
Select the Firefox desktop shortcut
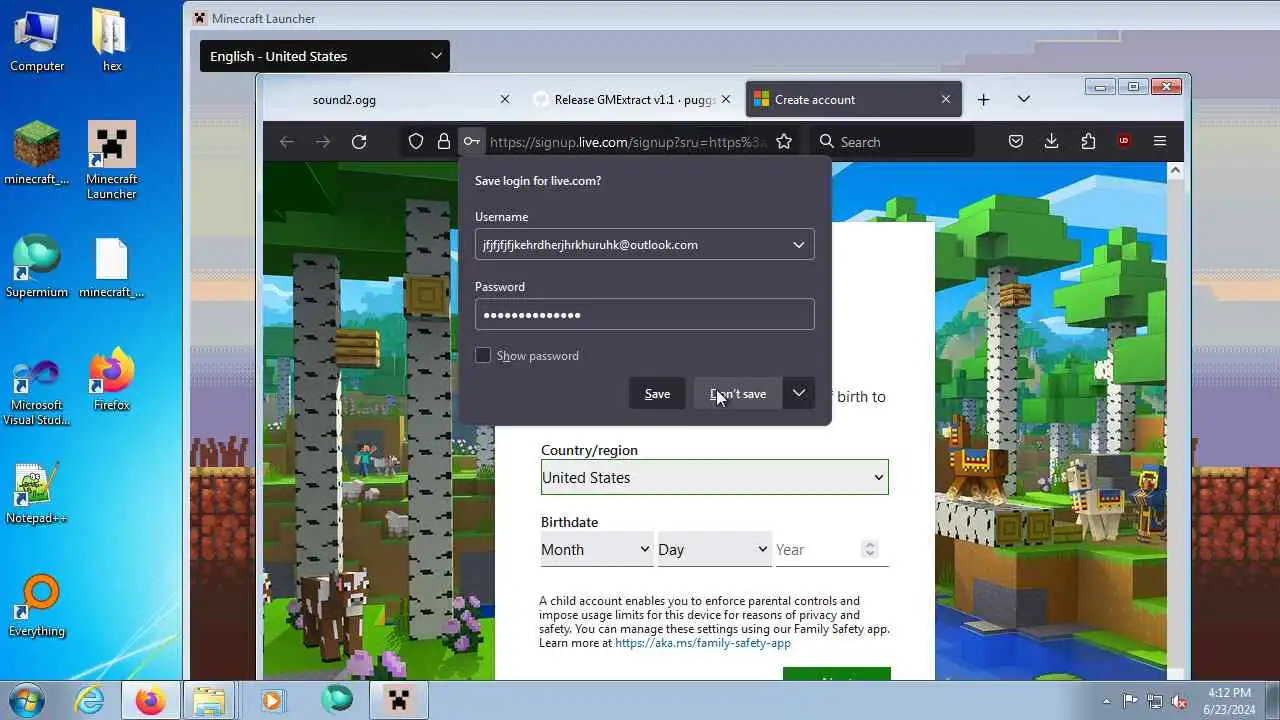(111, 379)
